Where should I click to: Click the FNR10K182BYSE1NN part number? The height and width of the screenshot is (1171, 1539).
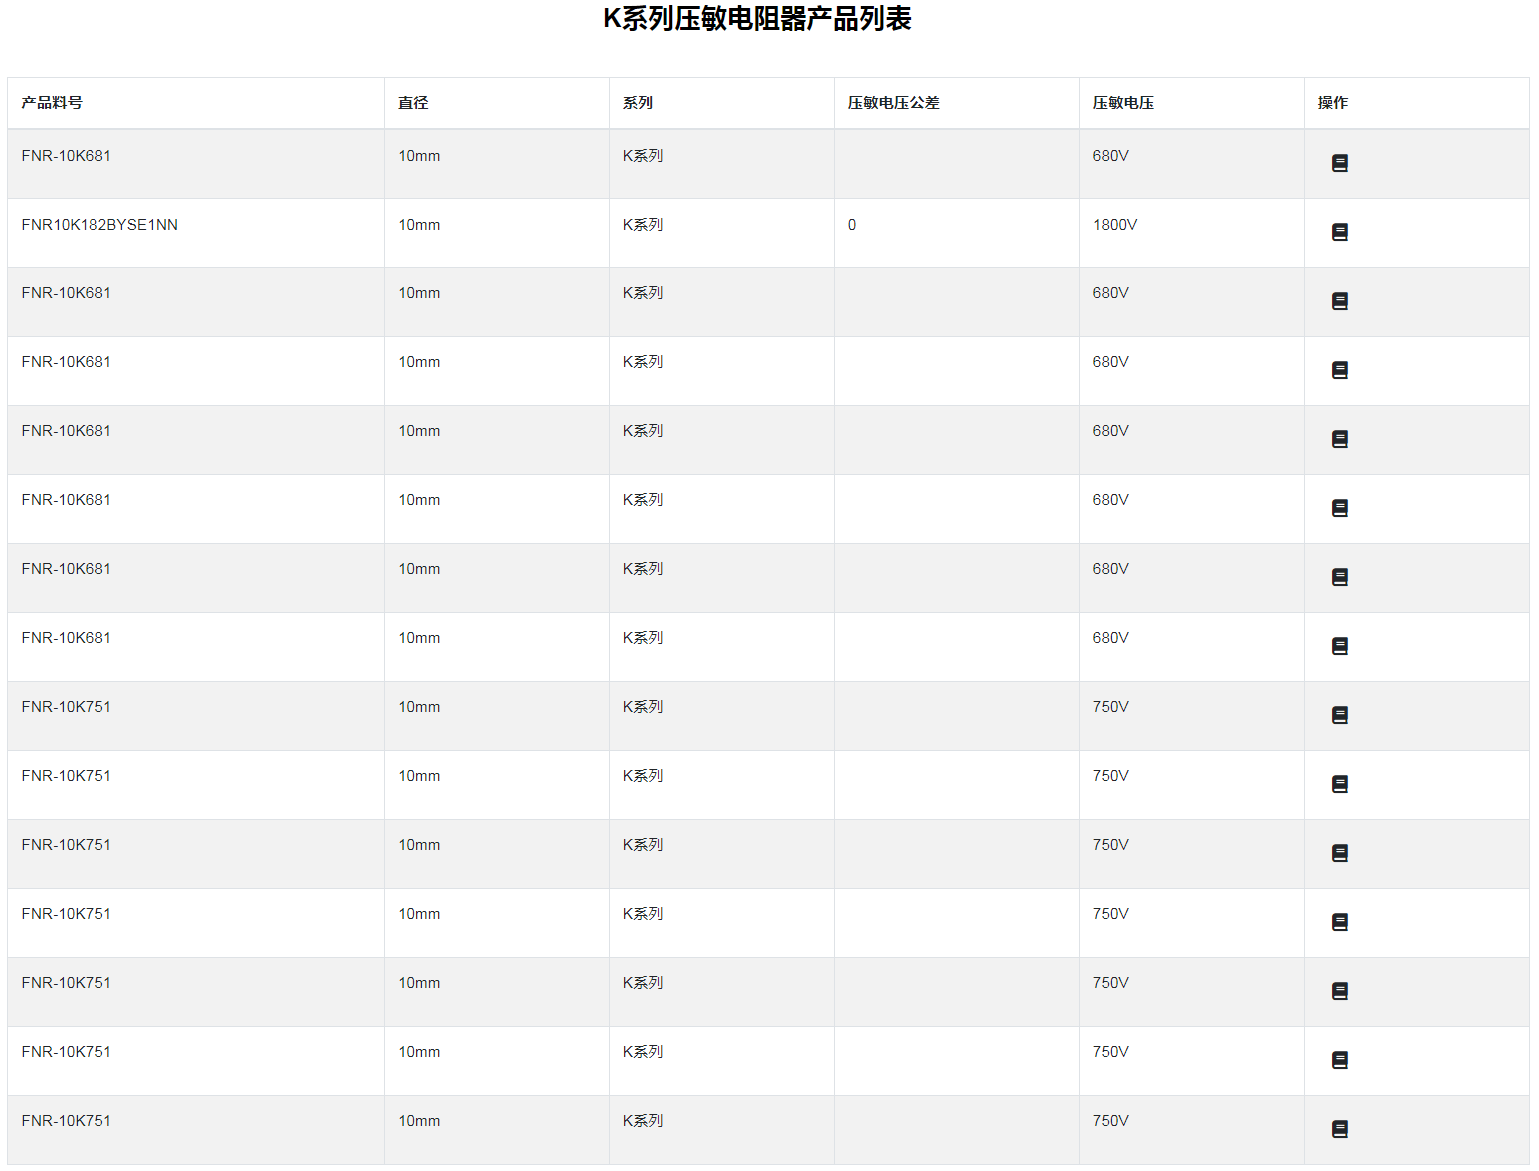[100, 225]
